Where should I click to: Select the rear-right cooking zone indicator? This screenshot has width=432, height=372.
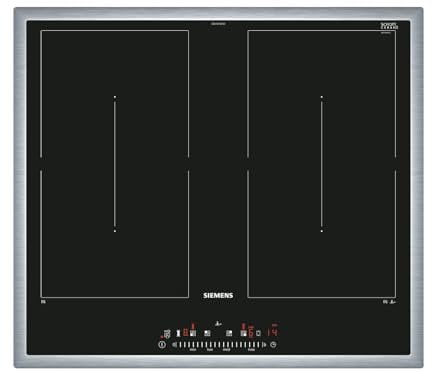pyautogui.click(x=229, y=333)
